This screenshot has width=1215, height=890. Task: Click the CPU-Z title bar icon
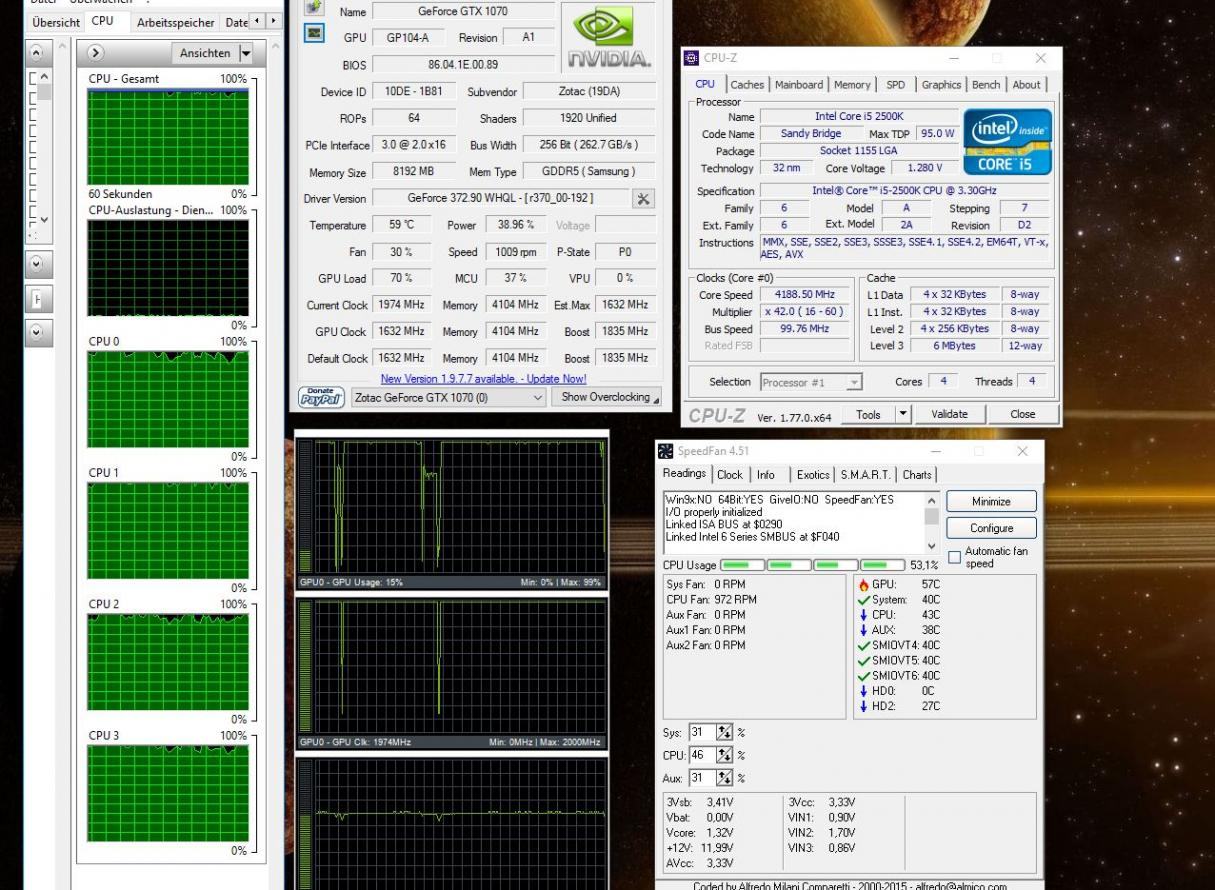pyautogui.click(x=691, y=58)
